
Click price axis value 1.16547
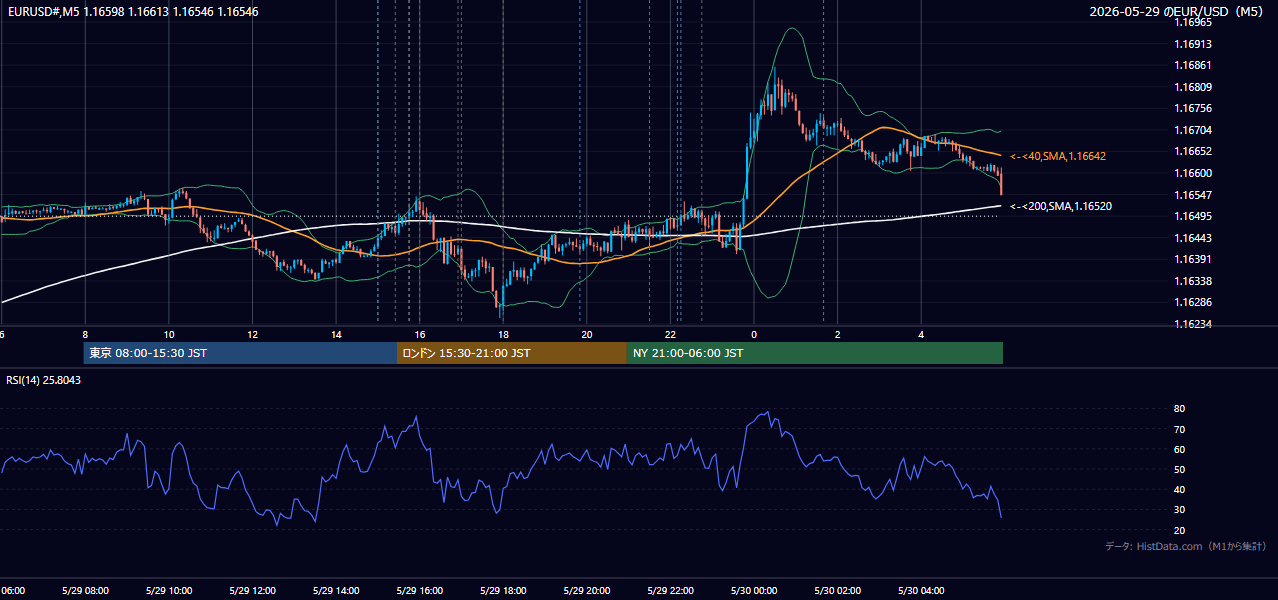pyautogui.click(x=1194, y=195)
